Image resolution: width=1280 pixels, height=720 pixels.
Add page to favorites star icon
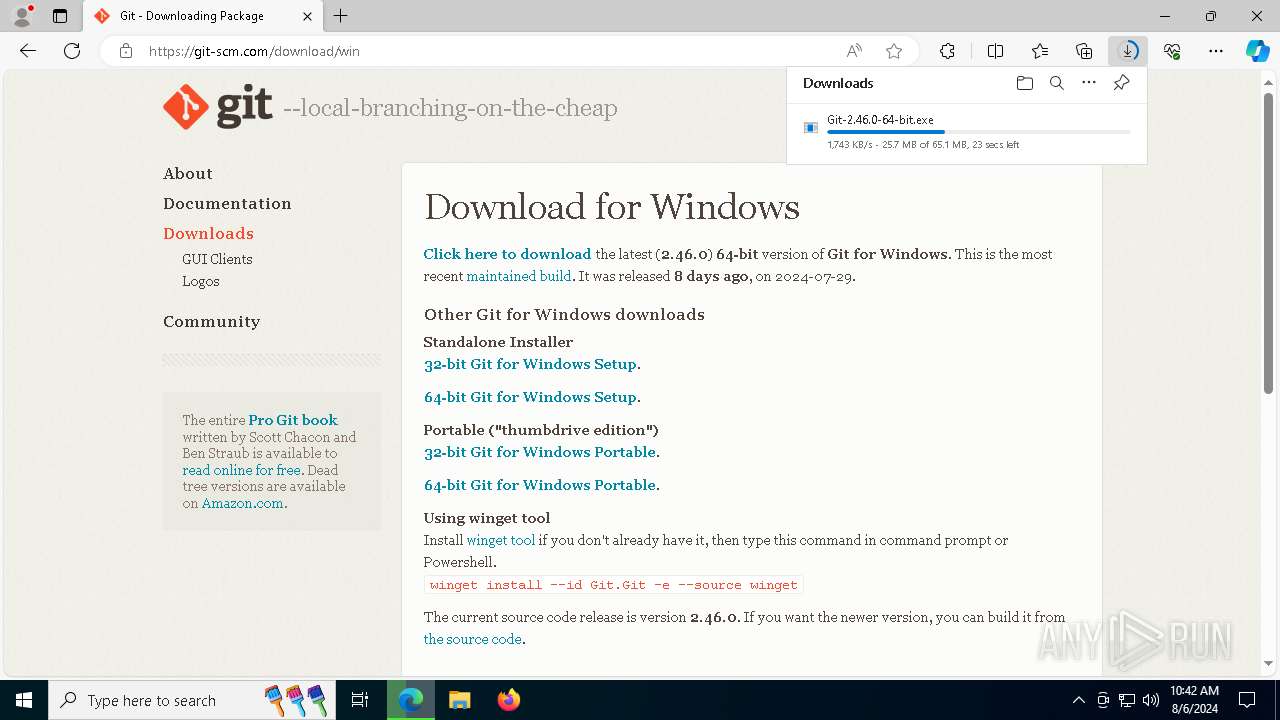click(894, 51)
